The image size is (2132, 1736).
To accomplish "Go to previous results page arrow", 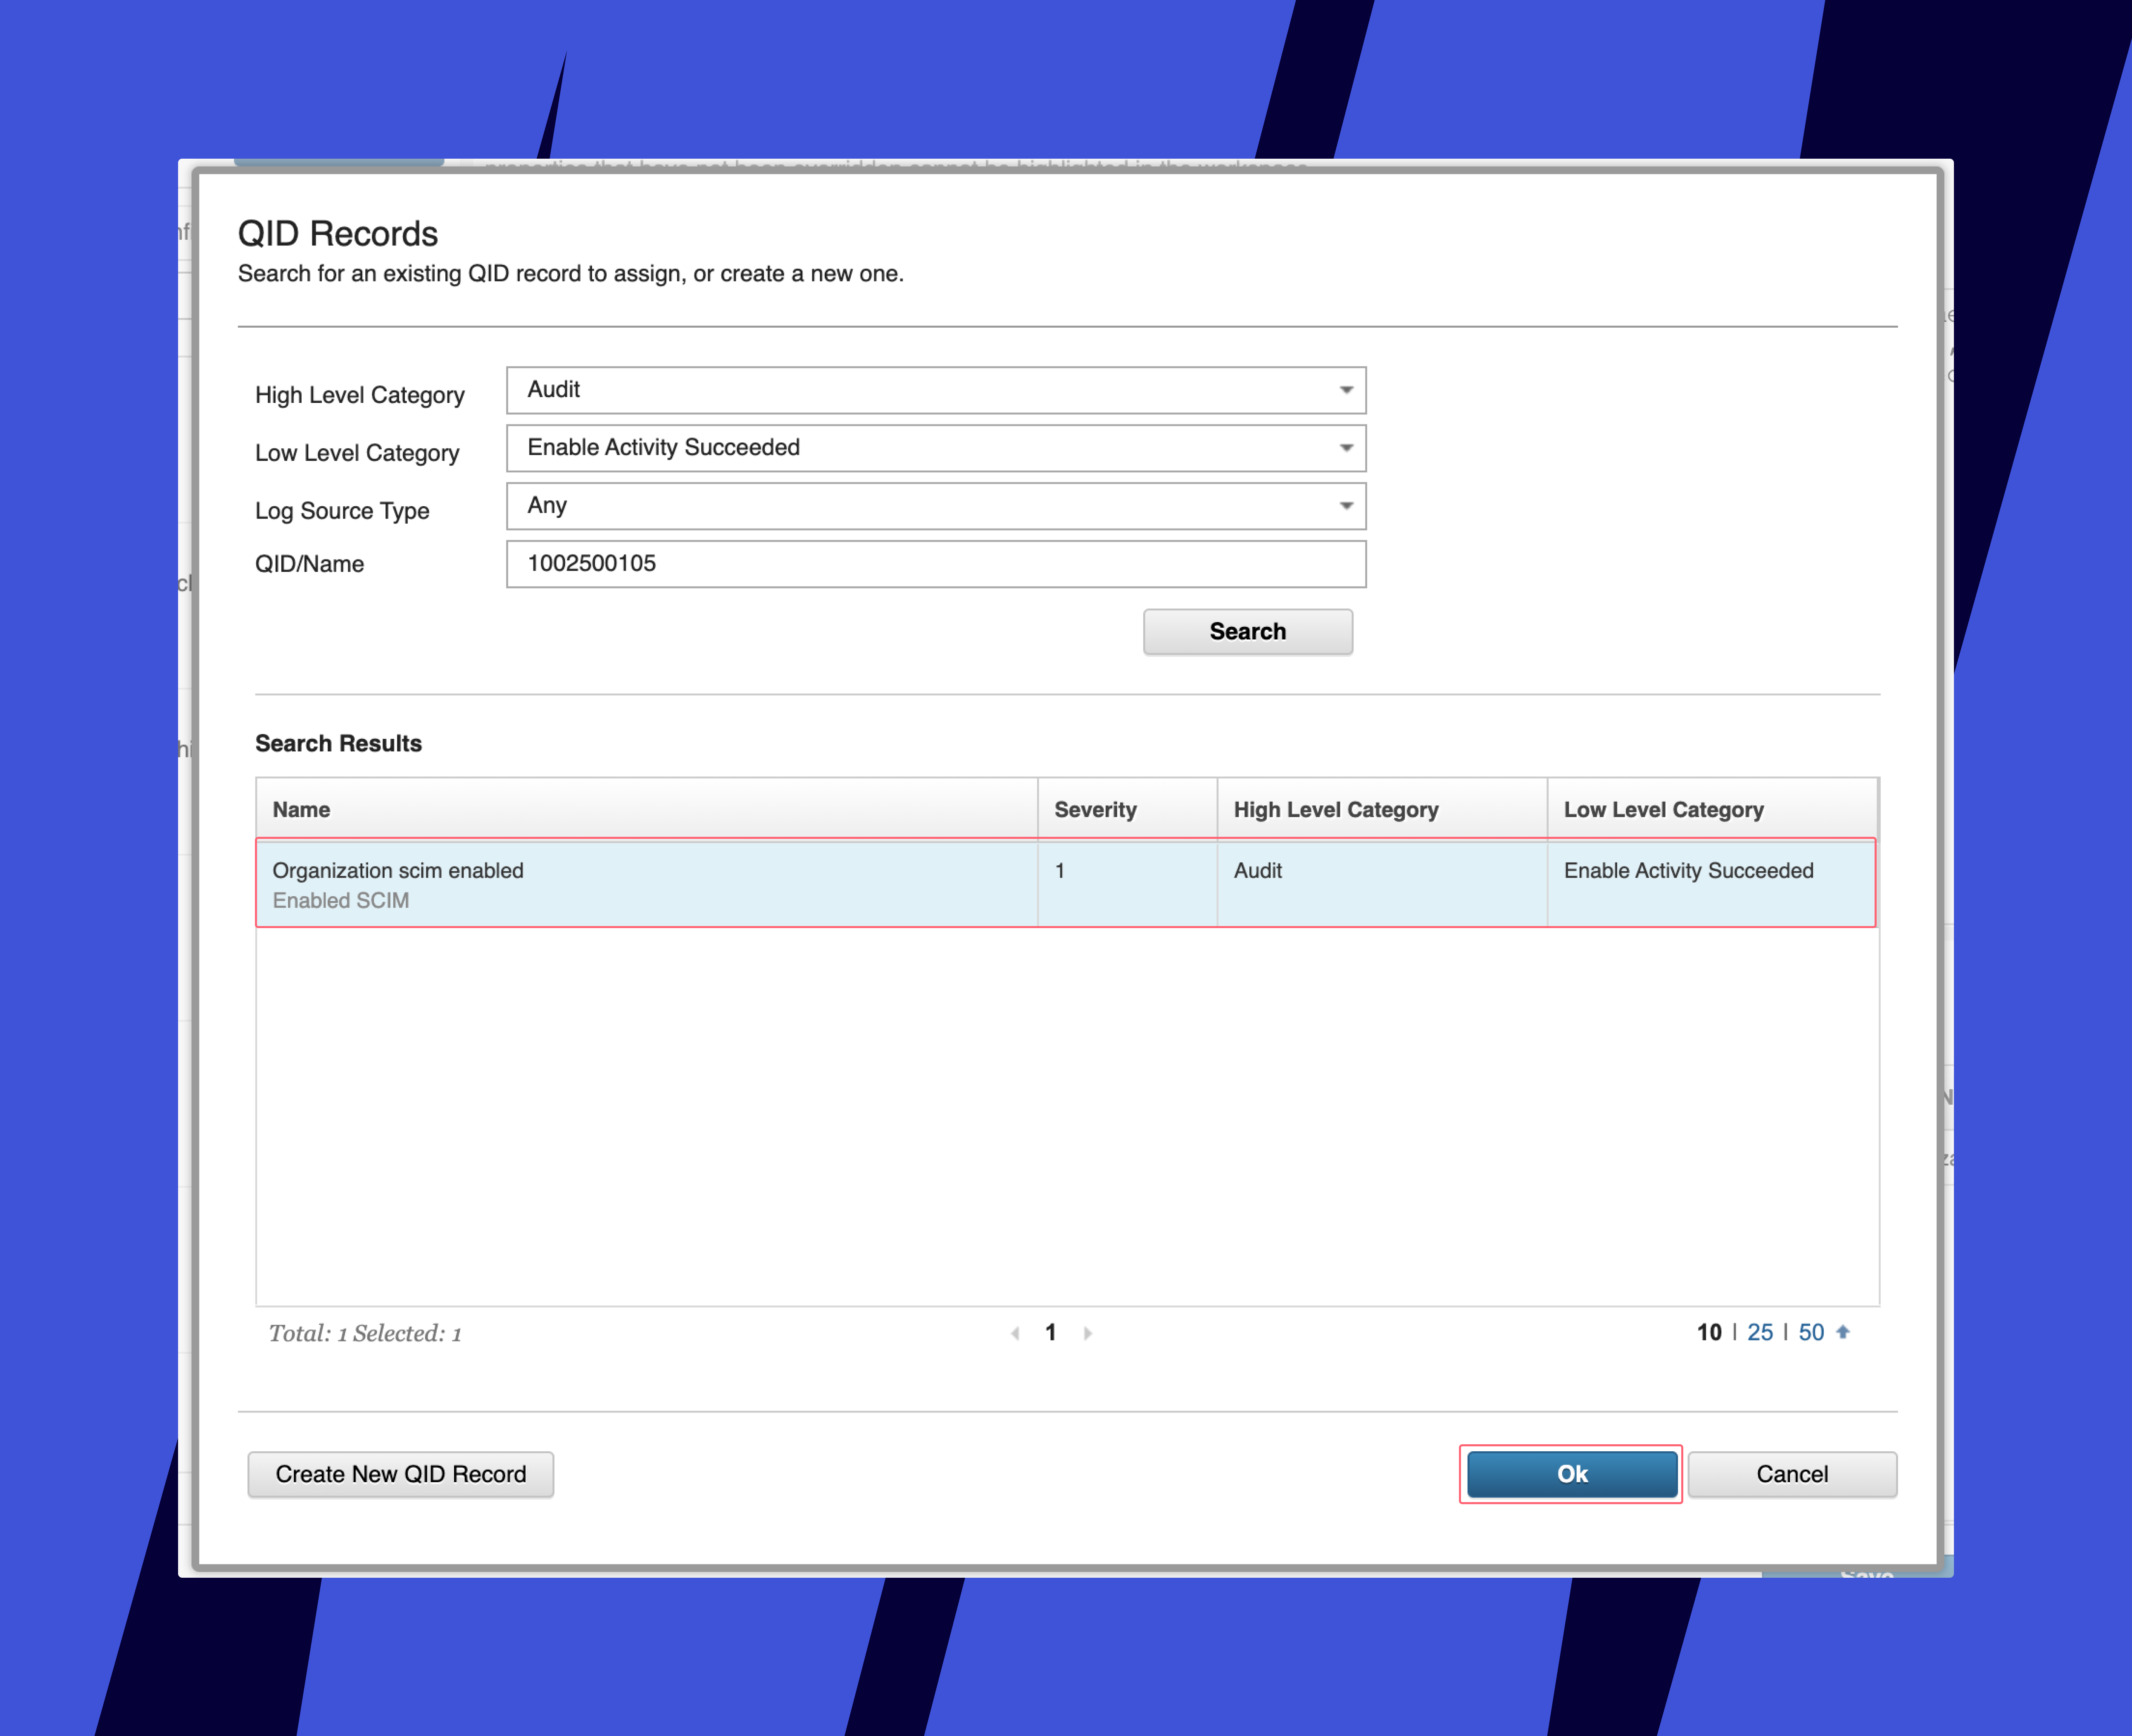I will 1015,1333.
